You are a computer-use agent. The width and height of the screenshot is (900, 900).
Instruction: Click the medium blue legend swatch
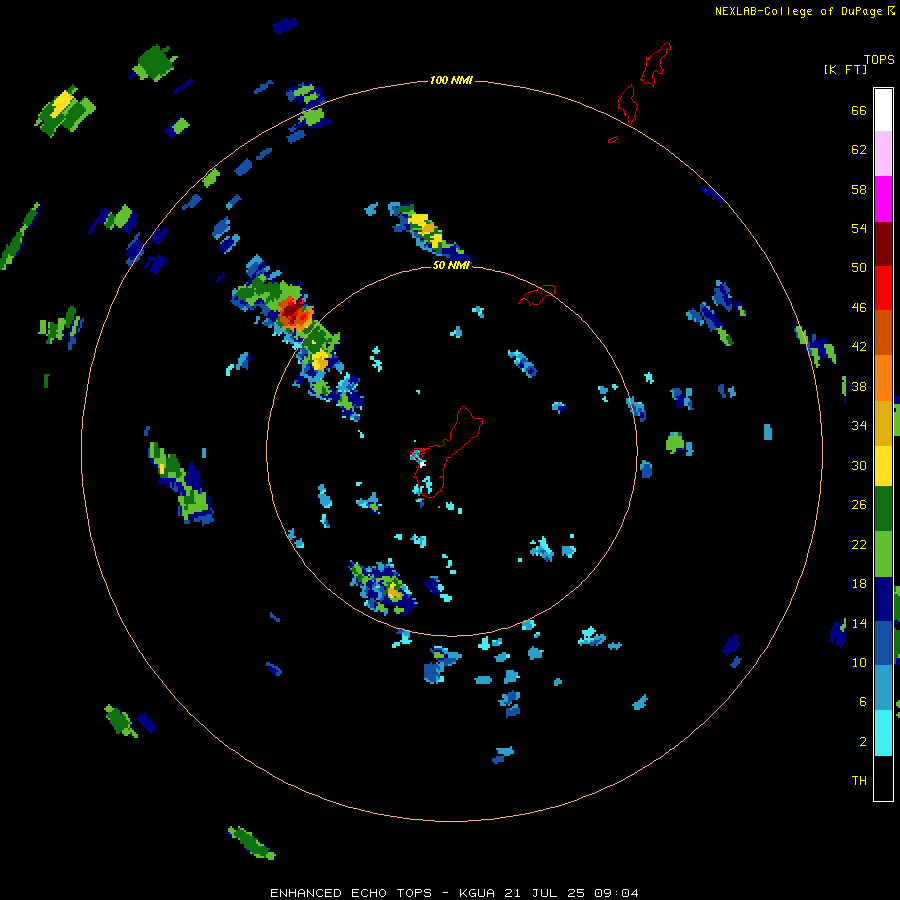coord(883,643)
